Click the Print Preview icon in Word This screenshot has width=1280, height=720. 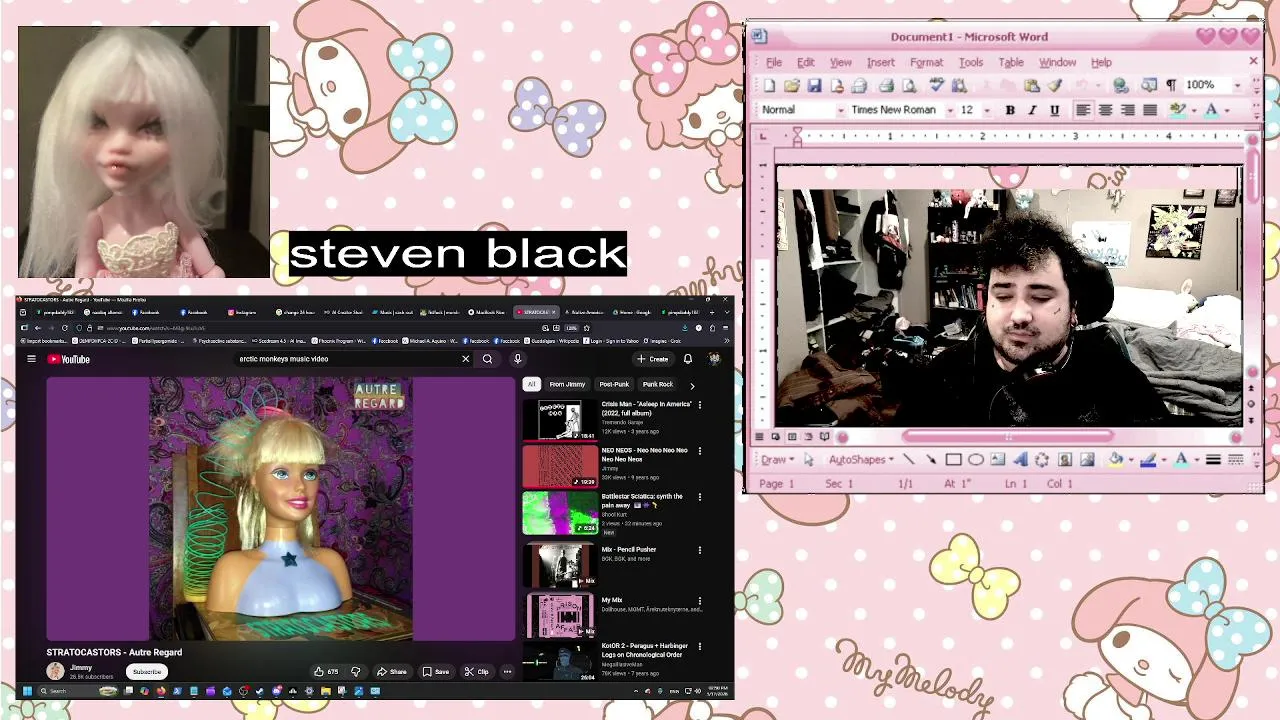pyautogui.click(x=909, y=85)
